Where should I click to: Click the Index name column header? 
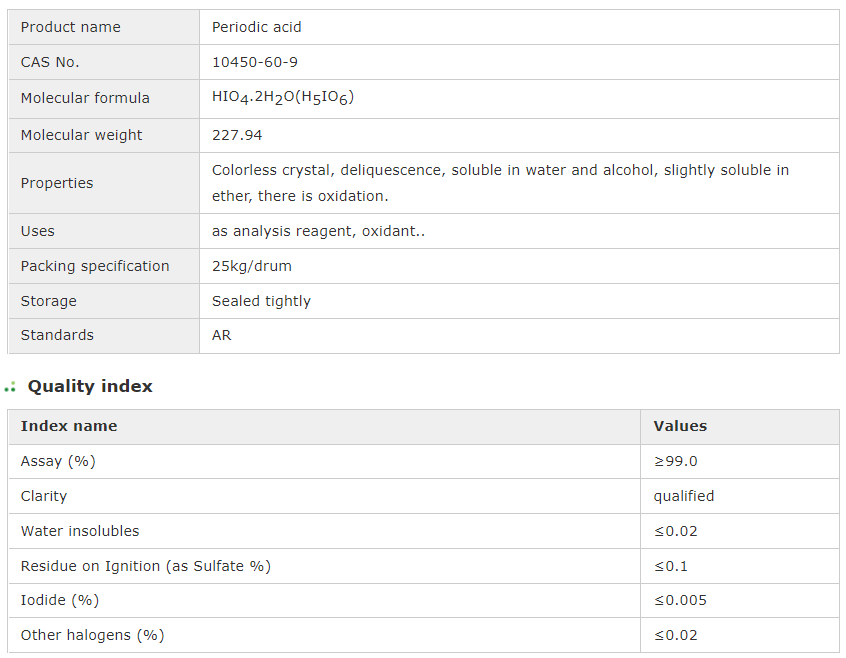69,426
